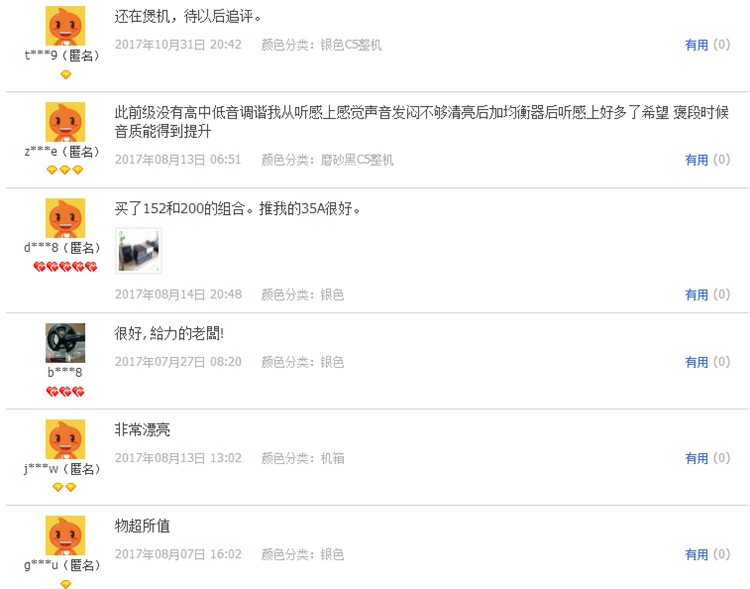Click username b***8 below avatar
This screenshot has width=750, height=589.
pyautogui.click(x=65, y=372)
